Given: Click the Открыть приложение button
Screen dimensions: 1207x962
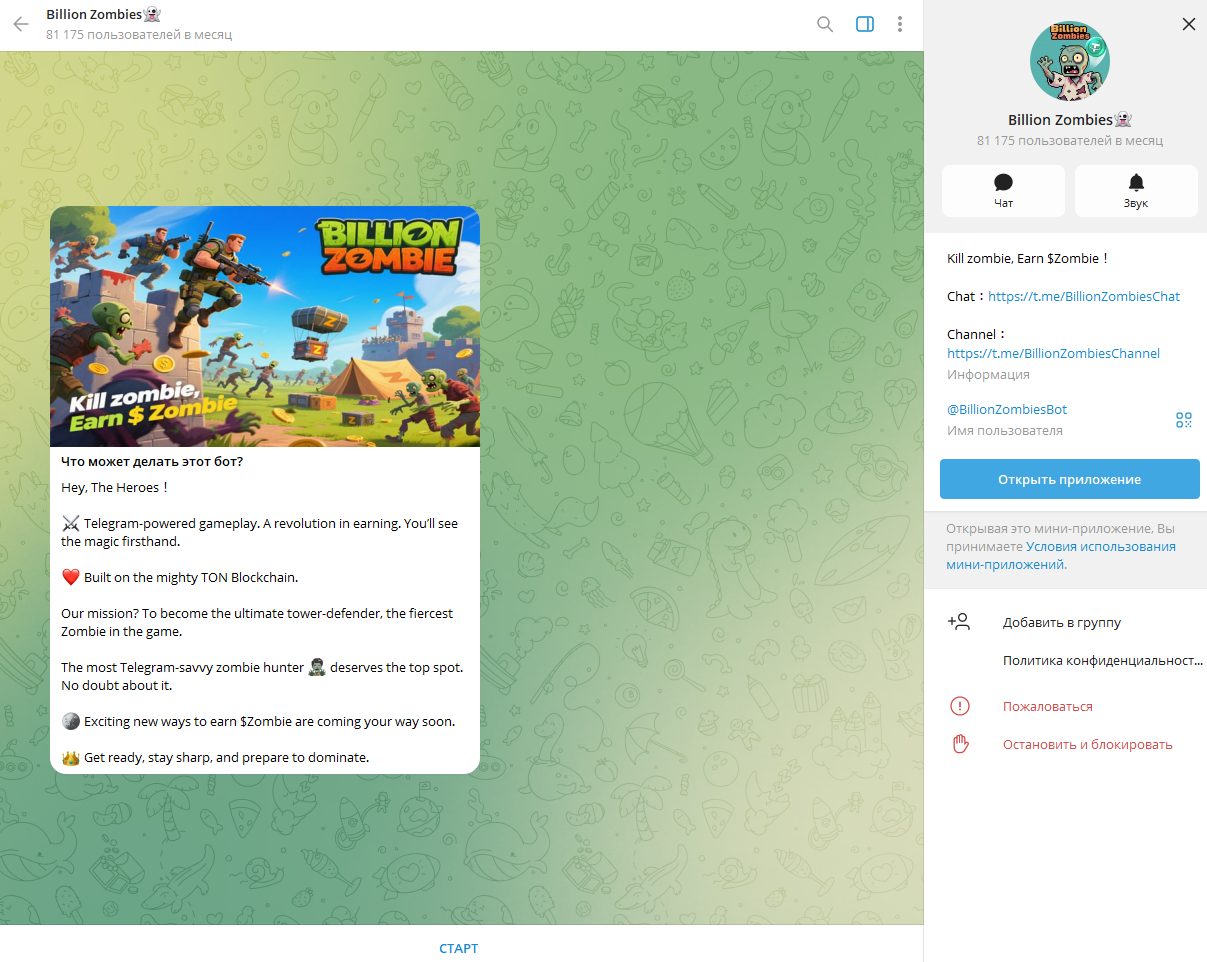Looking at the screenshot, I should [1069, 479].
